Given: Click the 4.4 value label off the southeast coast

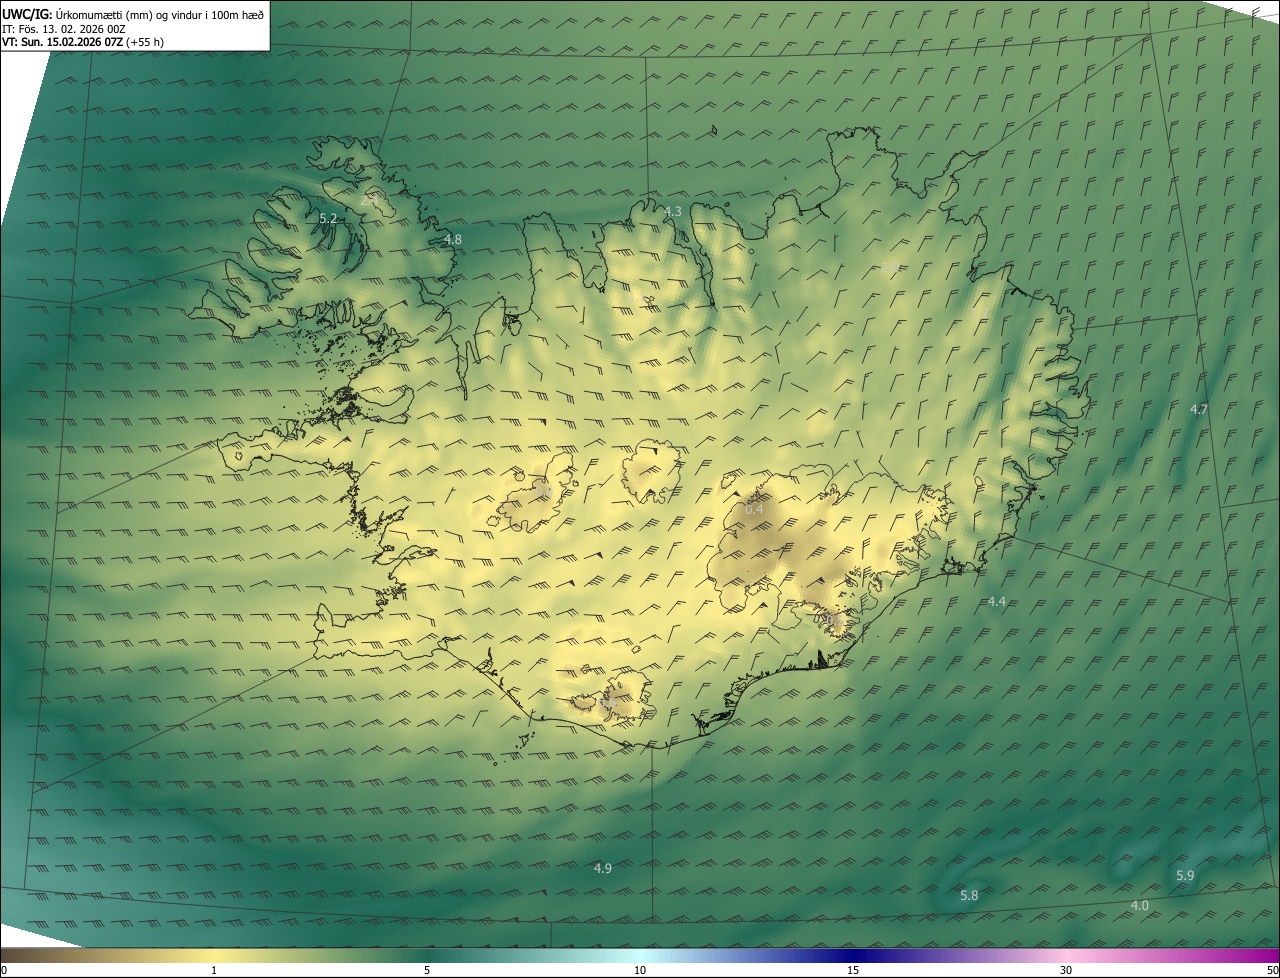Looking at the screenshot, I should point(997,601).
